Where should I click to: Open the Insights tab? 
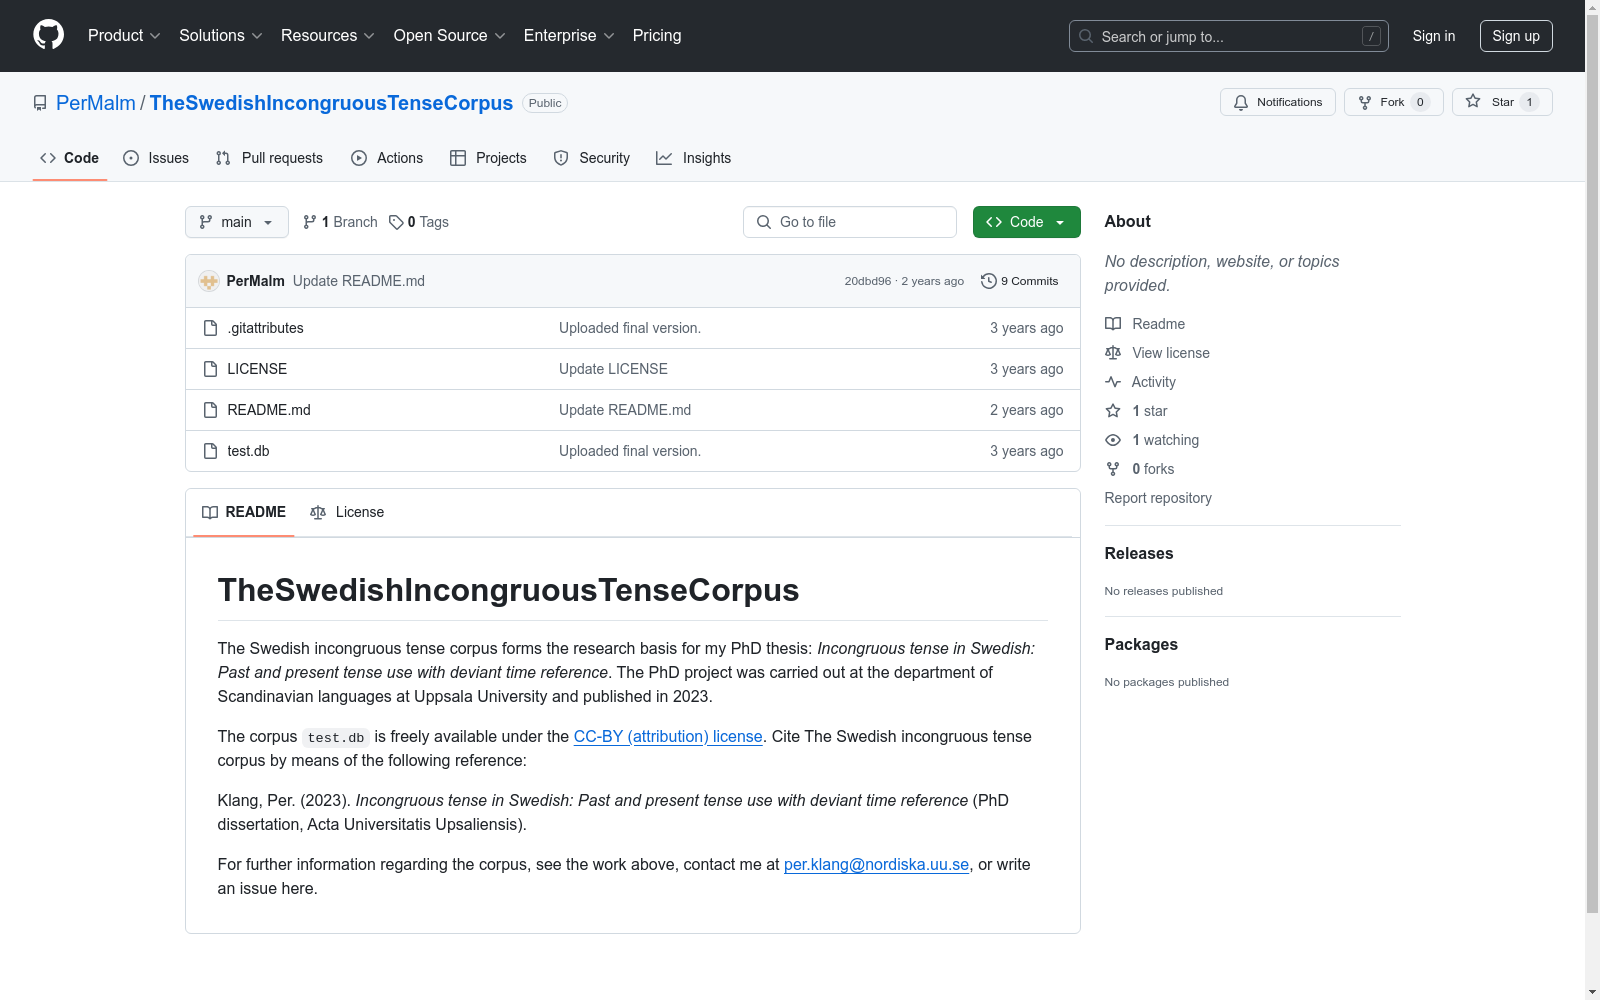[x=693, y=158]
